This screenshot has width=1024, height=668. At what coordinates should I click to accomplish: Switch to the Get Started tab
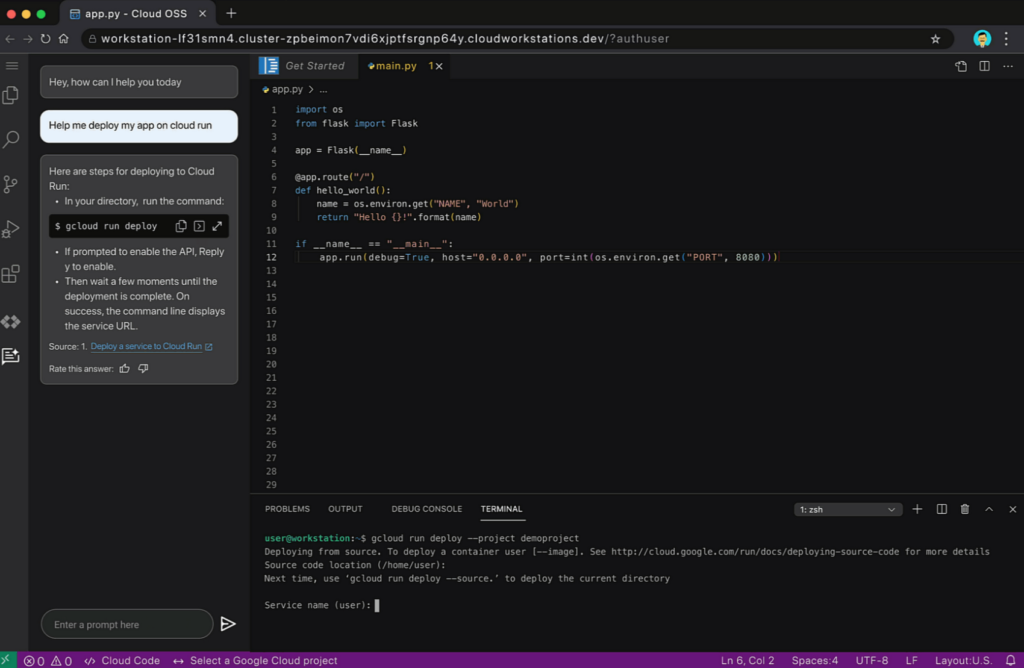point(314,66)
